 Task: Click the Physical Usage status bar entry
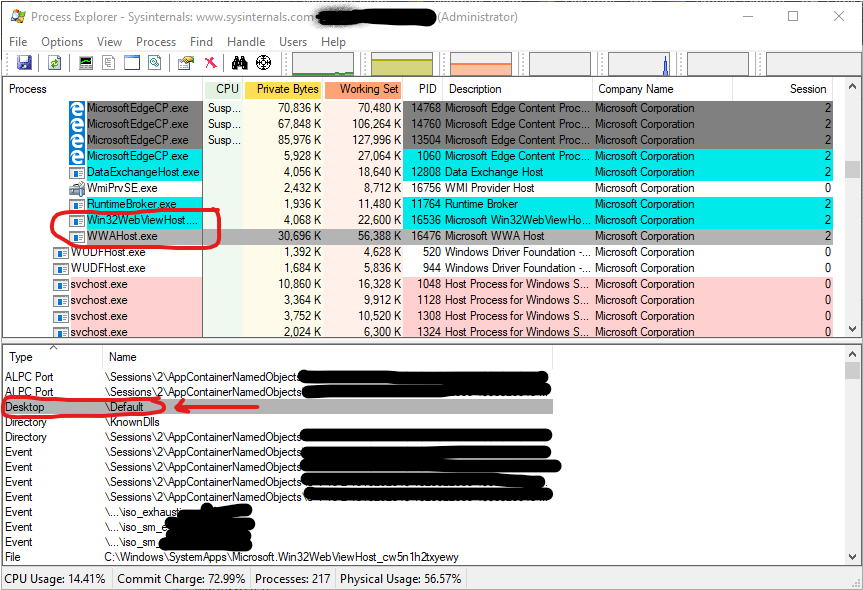(400, 579)
